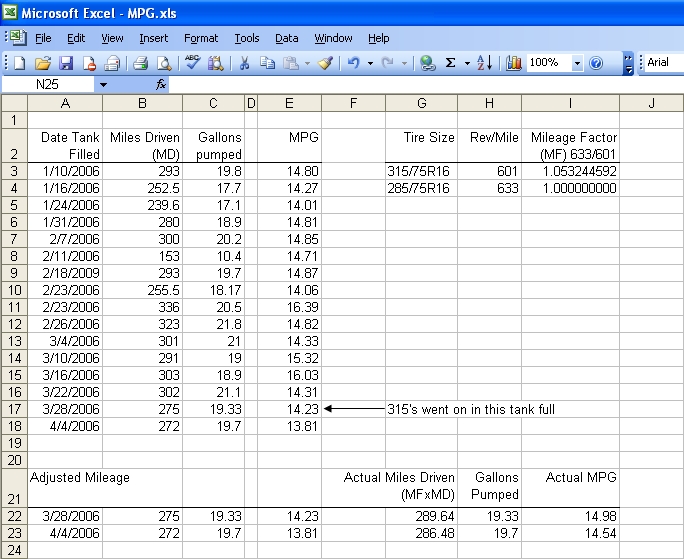Click the Open folder icon

(x=43, y=63)
